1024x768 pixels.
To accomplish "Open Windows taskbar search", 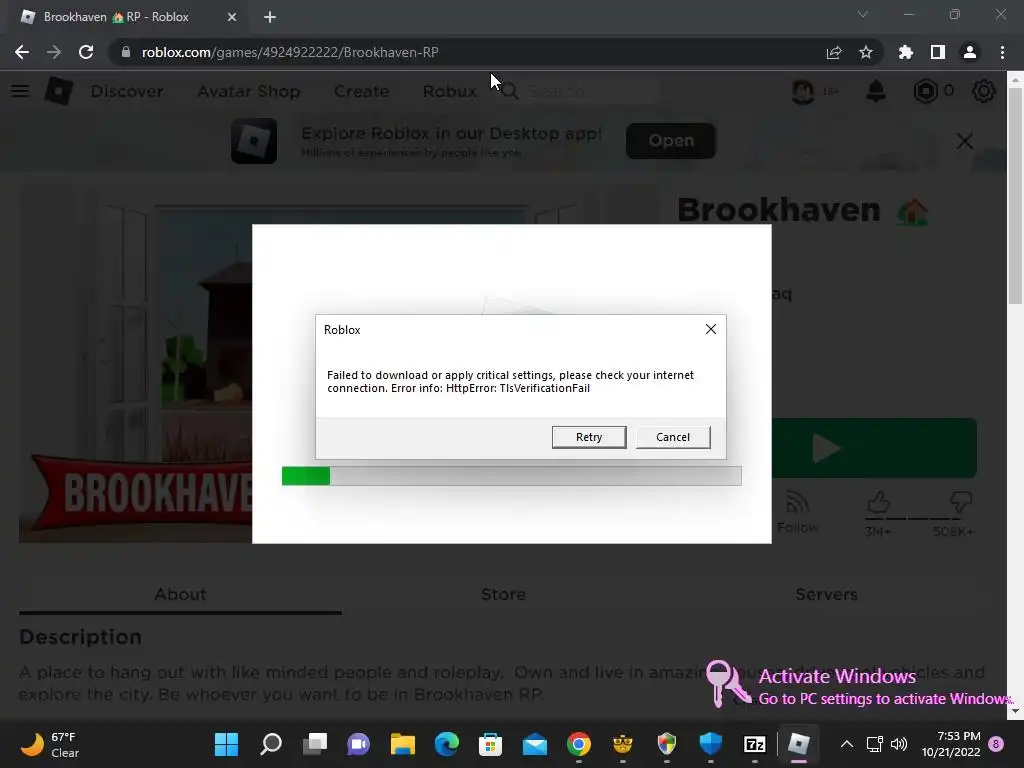I will [x=270, y=744].
